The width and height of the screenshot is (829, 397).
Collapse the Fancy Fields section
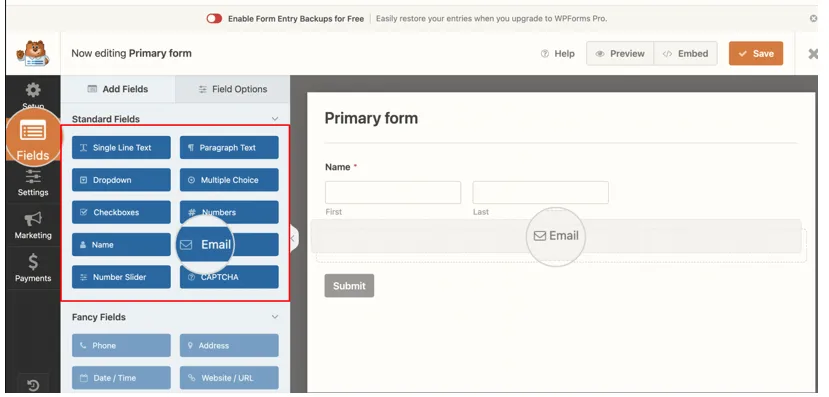pyautogui.click(x=275, y=317)
